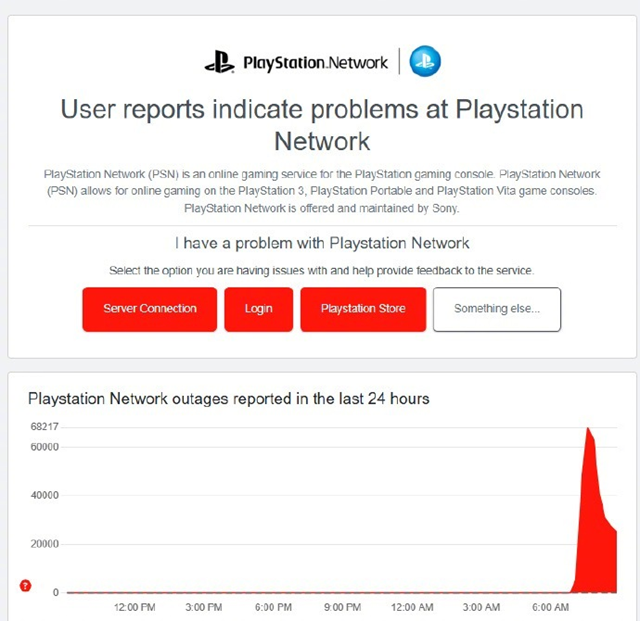The width and height of the screenshot is (640, 621).
Task: Click the blue circular PlayStation badge
Action: tap(425, 62)
